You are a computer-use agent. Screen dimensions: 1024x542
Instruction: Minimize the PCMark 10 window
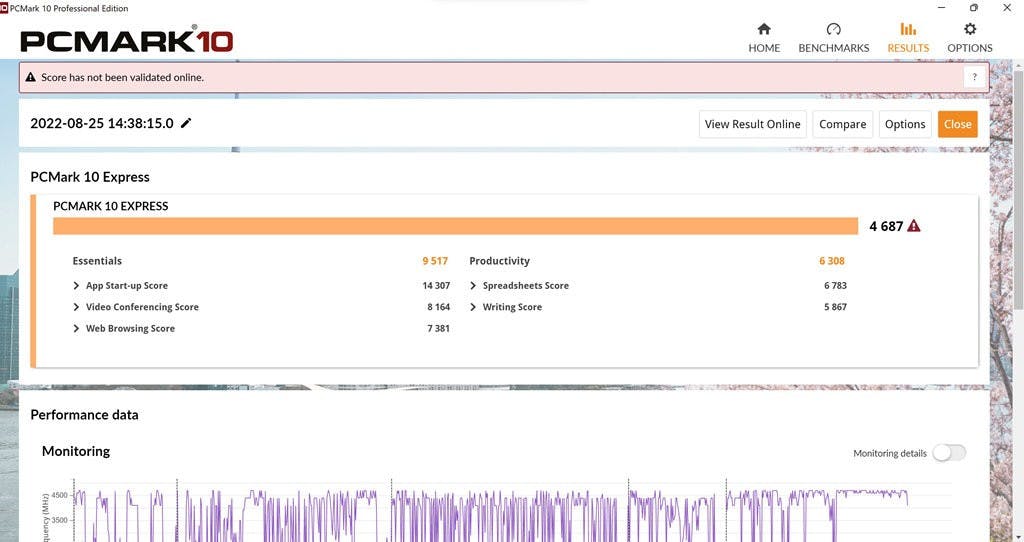point(941,8)
